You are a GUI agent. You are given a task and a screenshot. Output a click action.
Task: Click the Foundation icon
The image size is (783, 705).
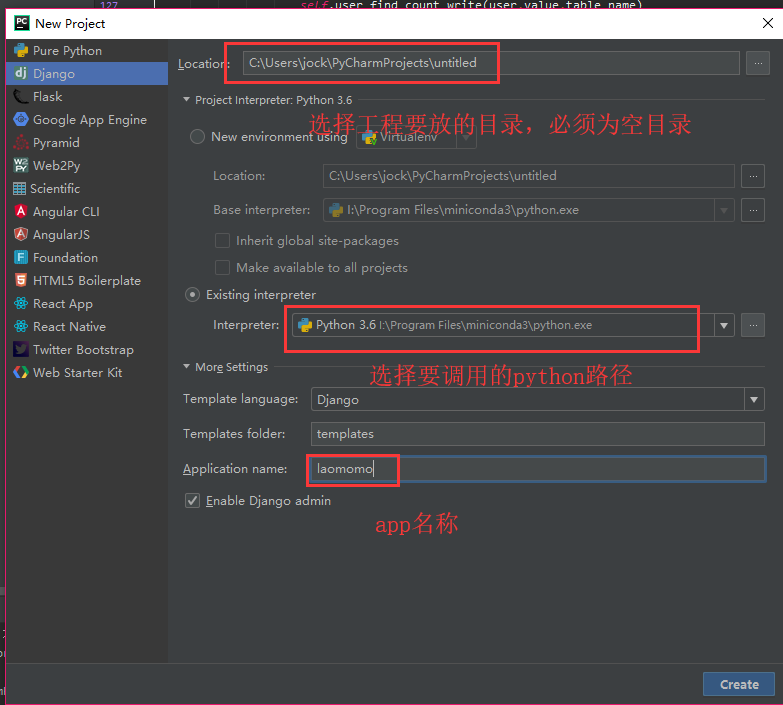click(20, 257)
